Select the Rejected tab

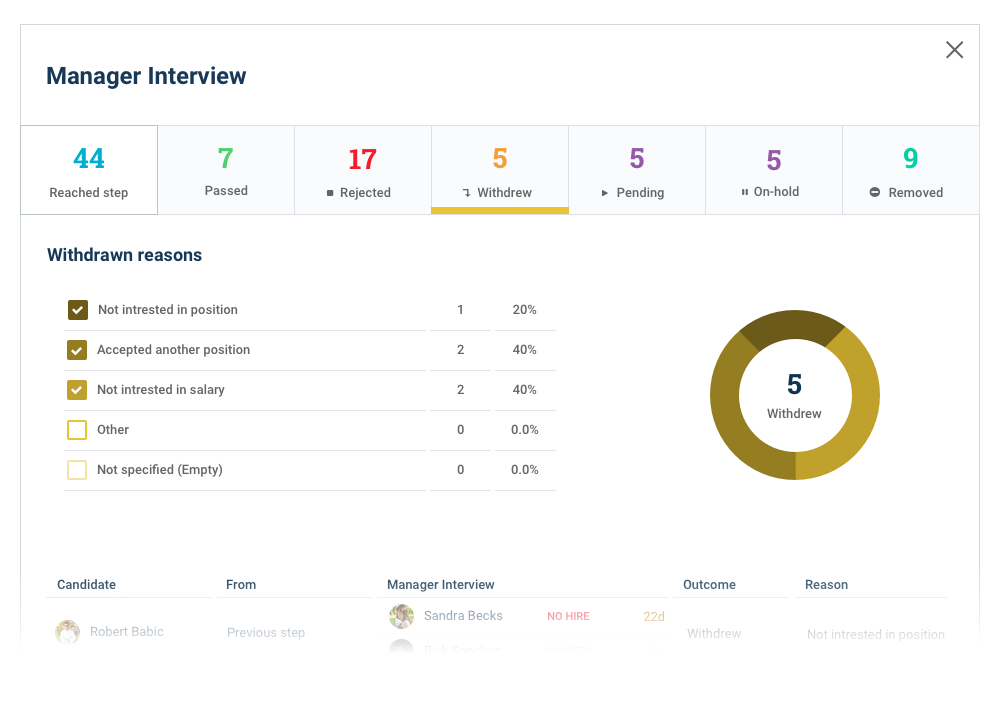[362, 170]
